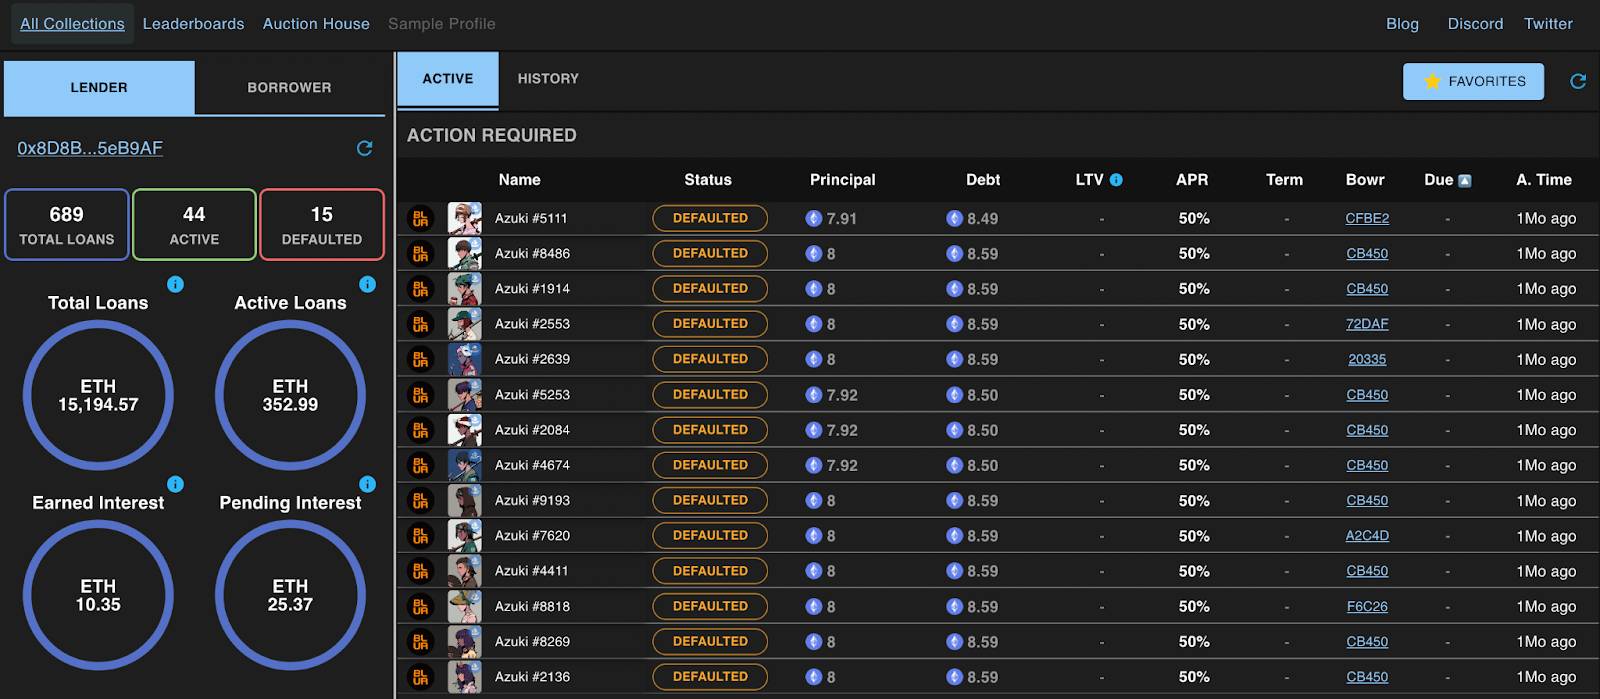Open borrower A2C4D link
Screen dimensions: 1600x699
coord(1367,535)
